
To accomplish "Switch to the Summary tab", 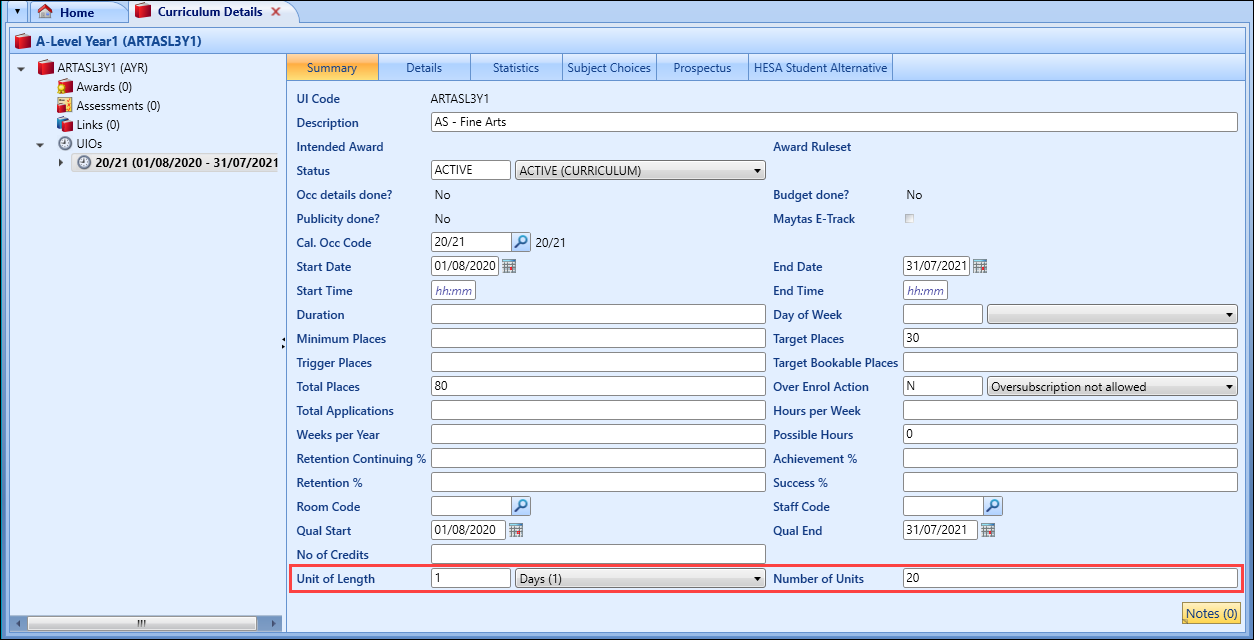I will pyautogui.click(x=332, y=68).
